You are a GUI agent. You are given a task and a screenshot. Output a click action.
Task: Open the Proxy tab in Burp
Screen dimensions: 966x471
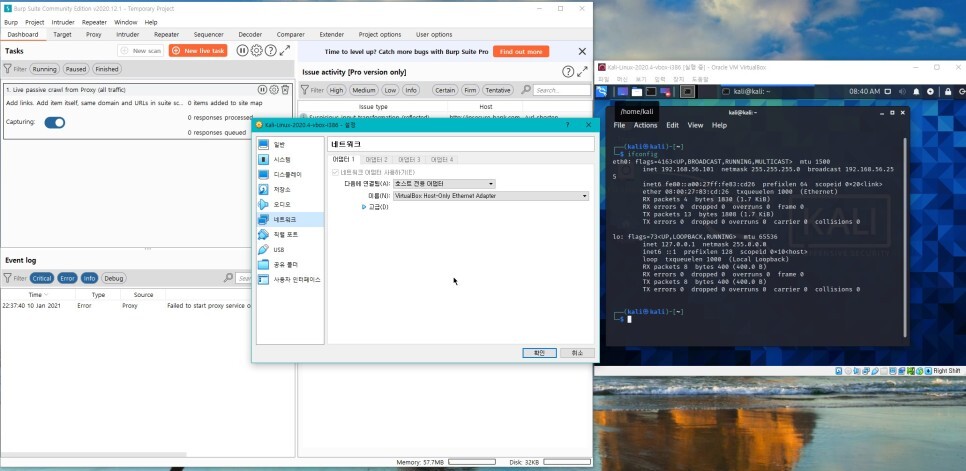[x=94, y=34]
